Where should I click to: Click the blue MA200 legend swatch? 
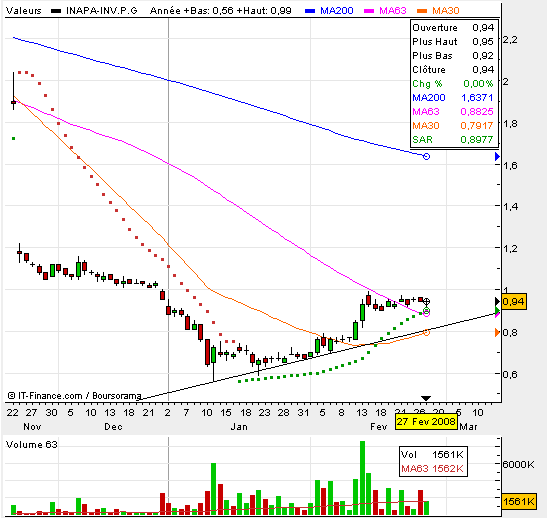pyautogui.click(x=310, y=11)
